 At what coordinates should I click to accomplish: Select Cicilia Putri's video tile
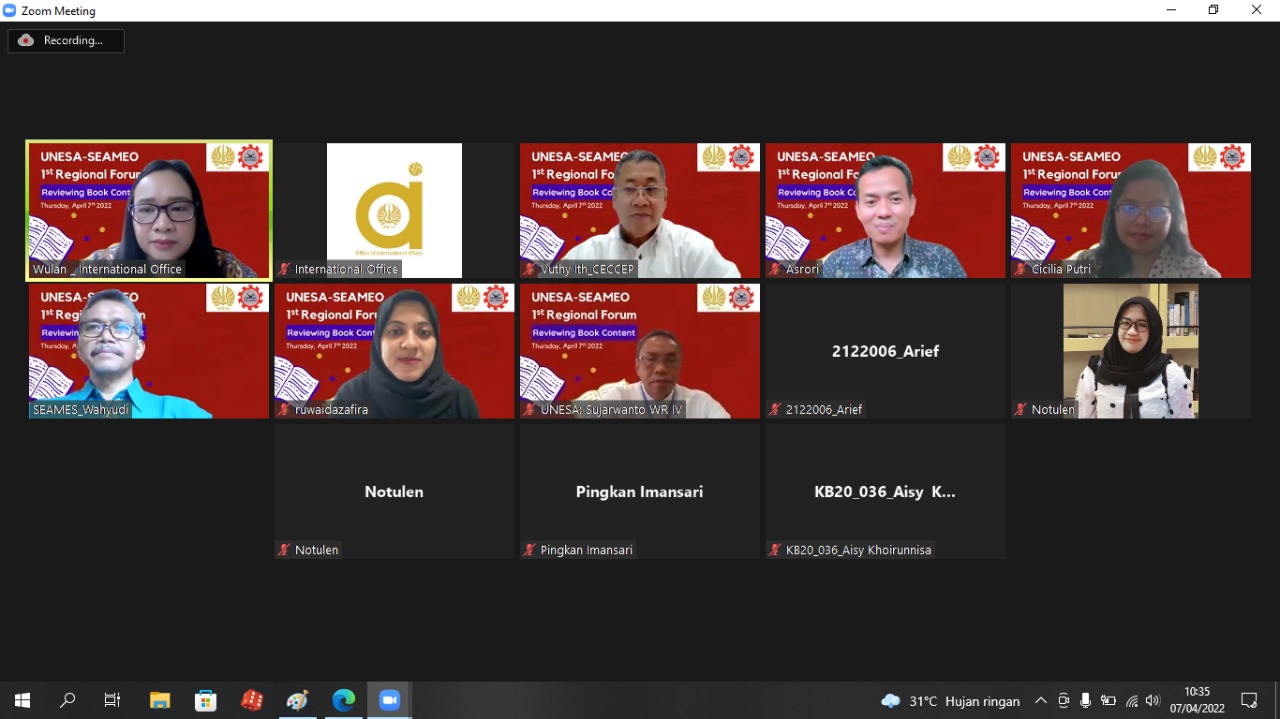pos(1131,210)
